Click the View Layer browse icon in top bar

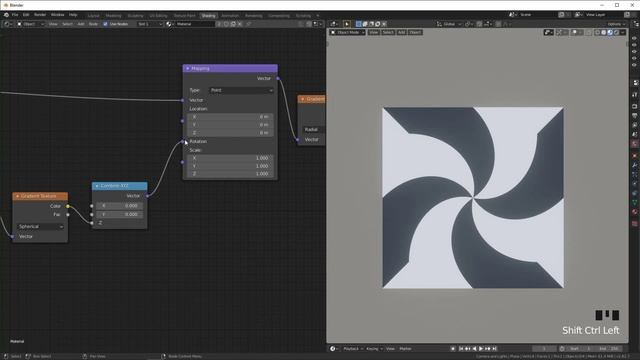pos(578,15)
